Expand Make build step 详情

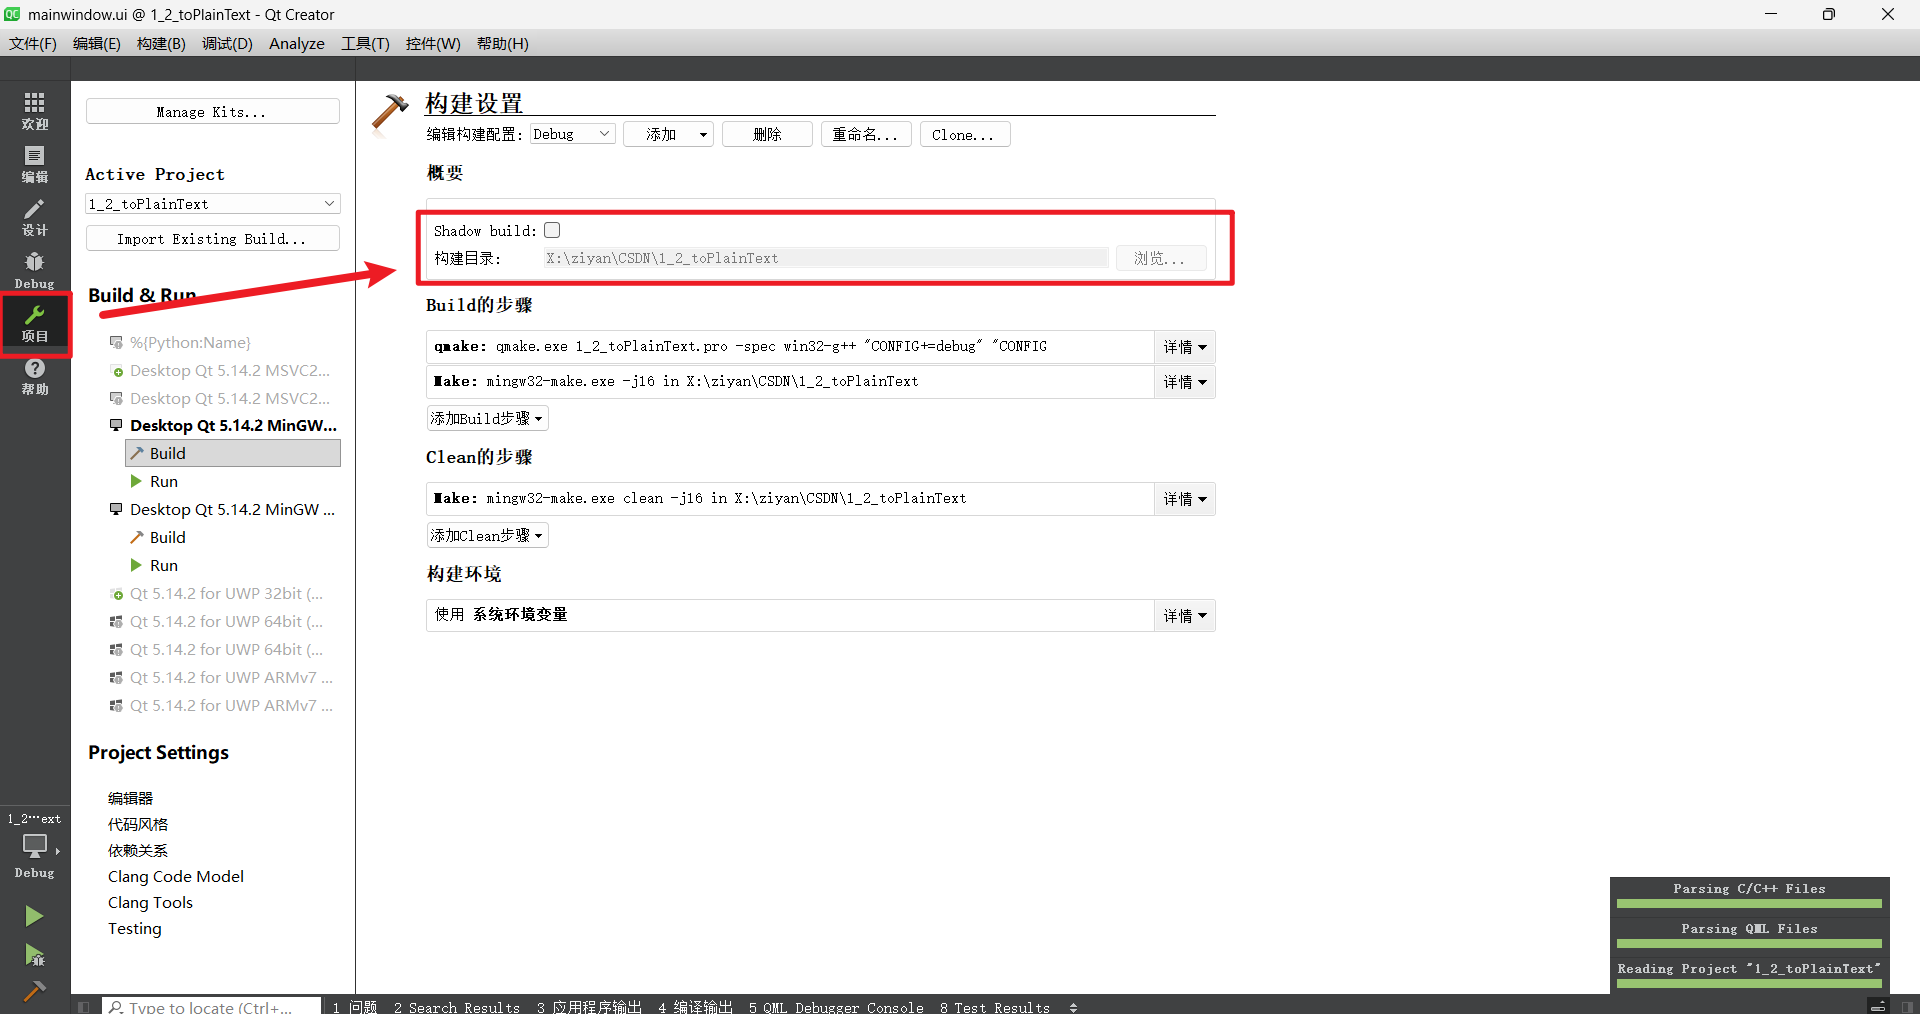(1185, 382)
